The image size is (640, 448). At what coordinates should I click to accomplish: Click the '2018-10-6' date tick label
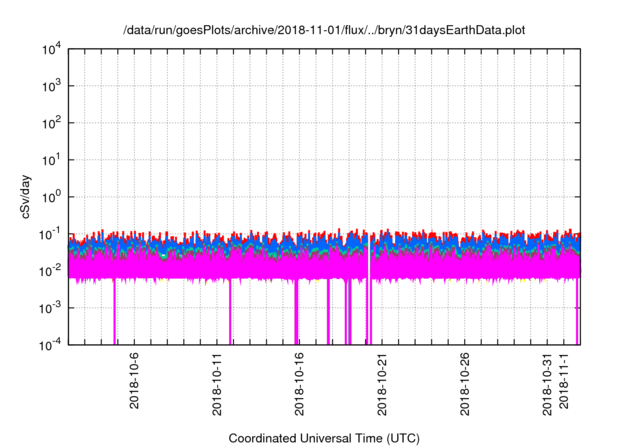(x=134, y=380)
